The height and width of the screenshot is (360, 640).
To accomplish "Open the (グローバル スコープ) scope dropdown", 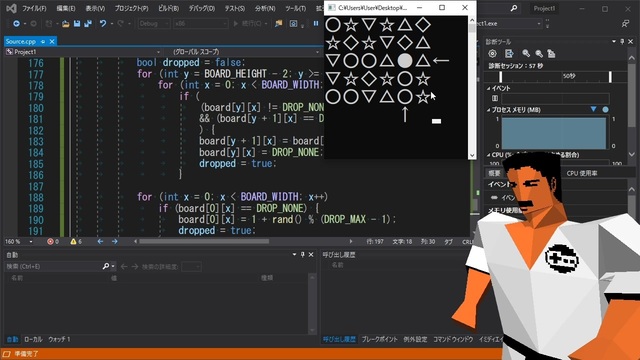I will 242,52.
